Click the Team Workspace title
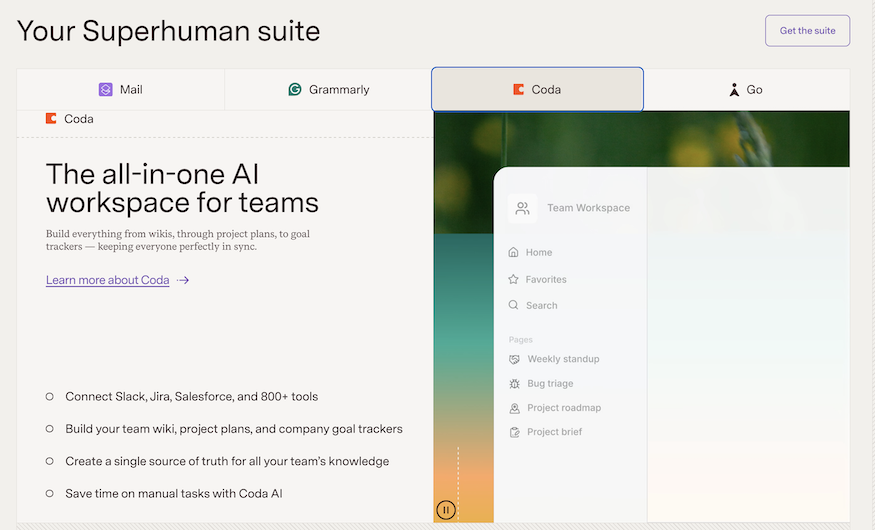This screenshot has width=875, height=530. (x=588, y=208)
